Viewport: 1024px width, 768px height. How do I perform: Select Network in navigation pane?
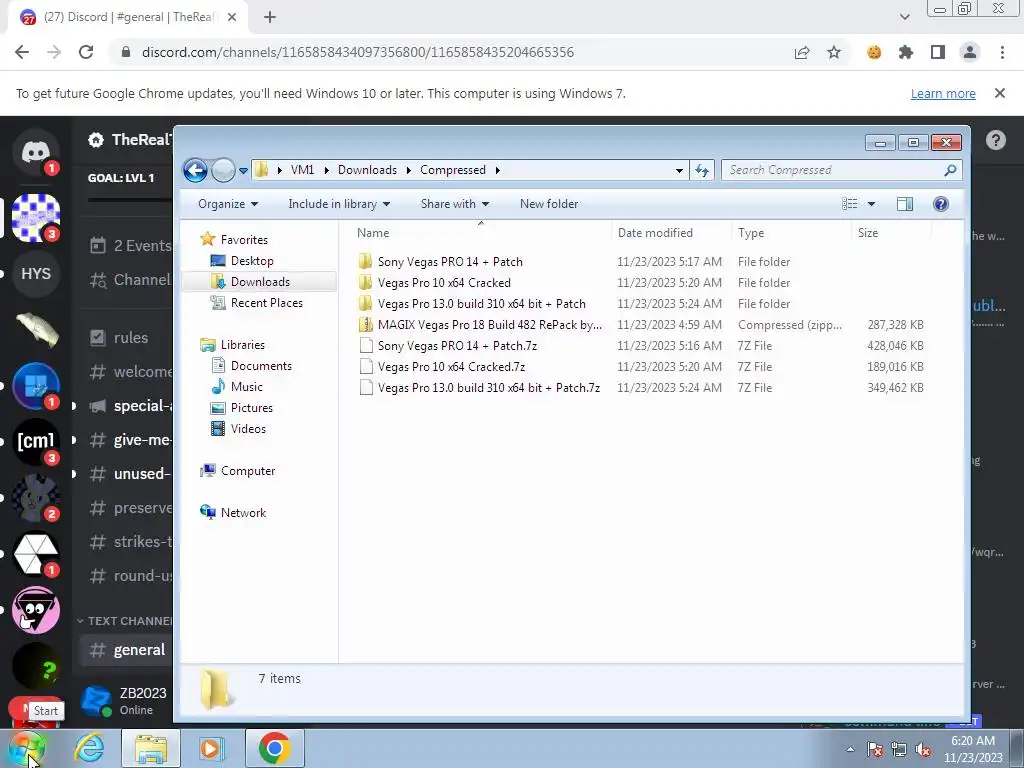coord(243,513)
